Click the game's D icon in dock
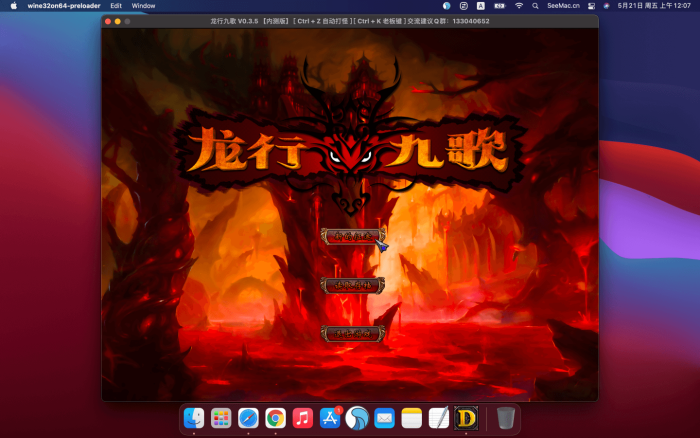Image resolution: width=700 pixels, height=438 pixels. point(466,418)
